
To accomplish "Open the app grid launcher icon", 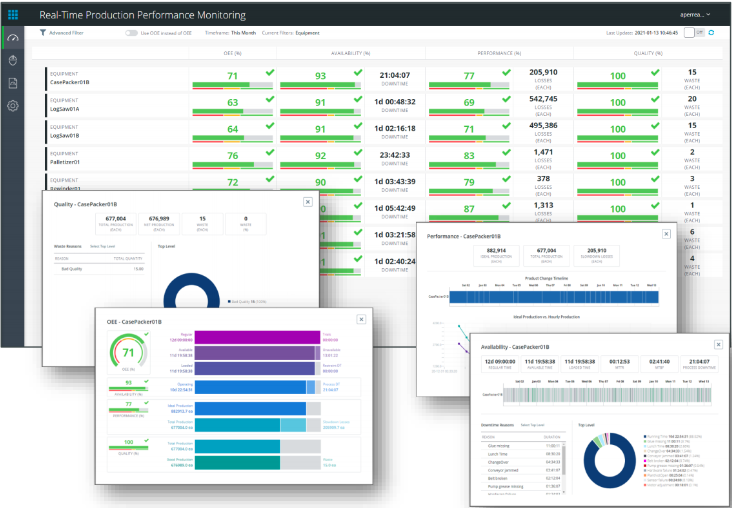I will pyautogui.click(x=14, y=15).
